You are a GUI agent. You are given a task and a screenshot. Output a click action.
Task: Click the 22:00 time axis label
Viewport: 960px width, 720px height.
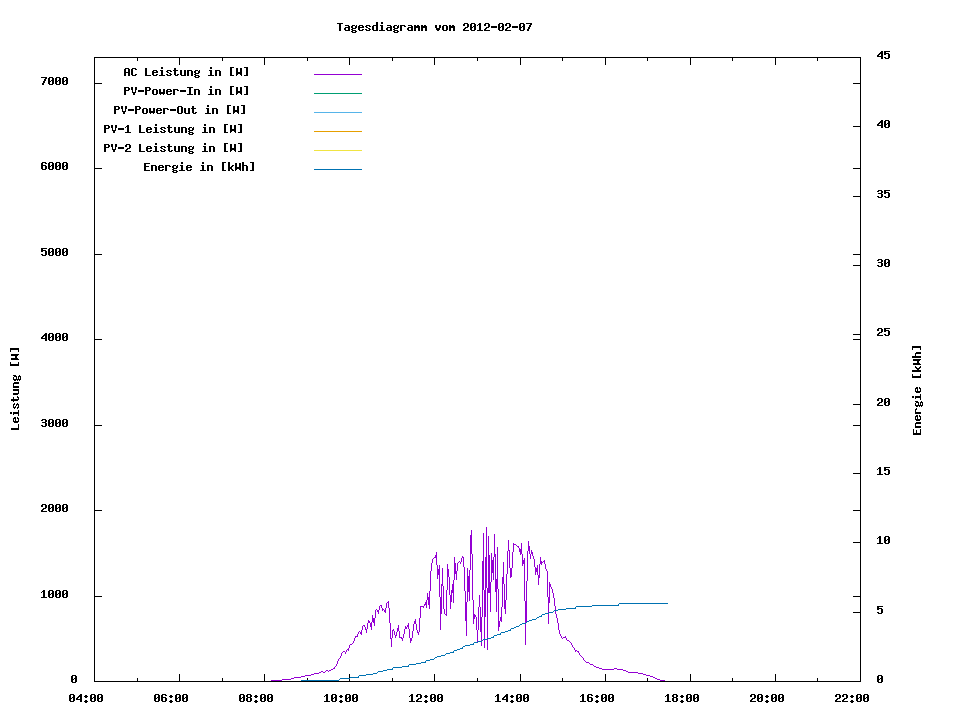pyautogui.click(x=852, y=698)
